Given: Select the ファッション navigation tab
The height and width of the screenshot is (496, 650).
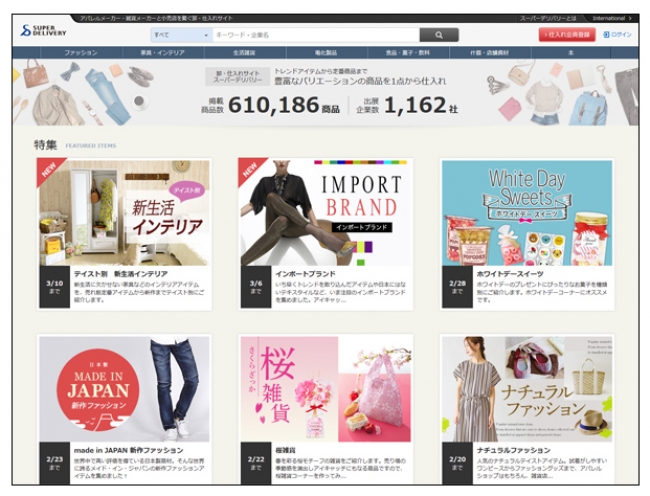Looking at the screenshot, I should 81,51.
